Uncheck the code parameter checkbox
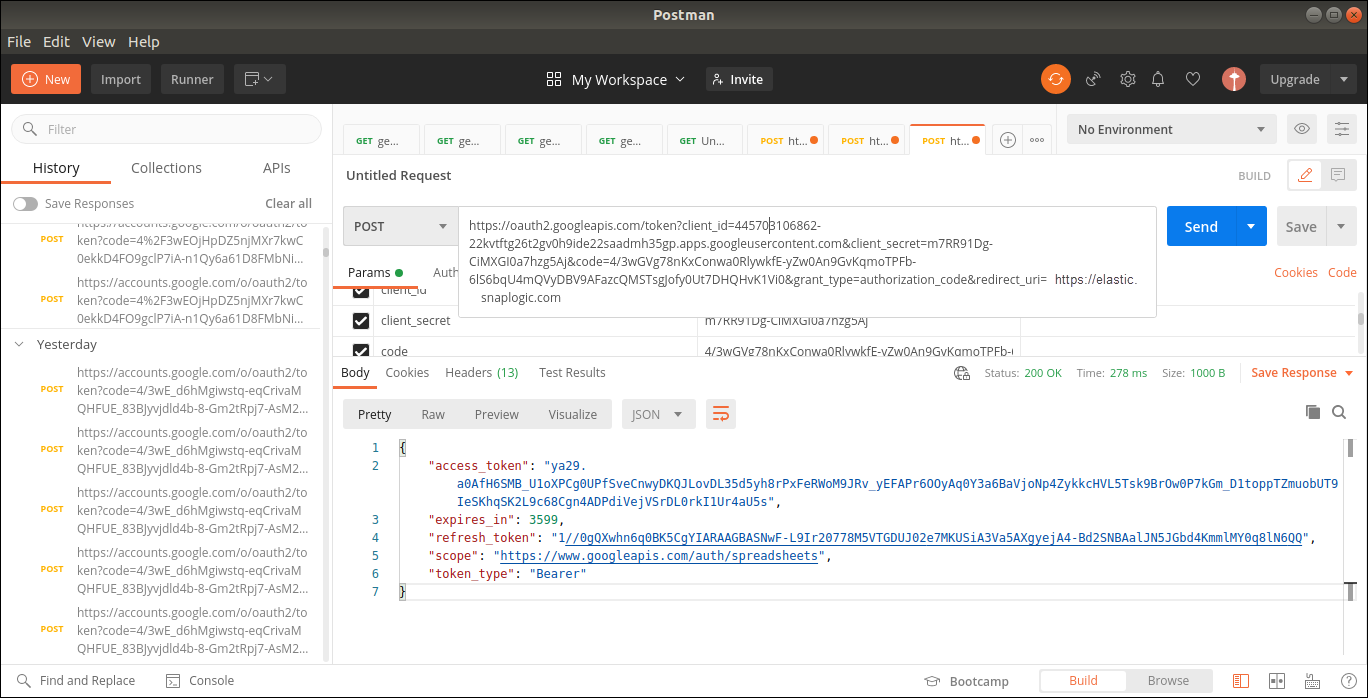Image resolution: width=1368 pixels, height=698 pixels. (x=361, y=351)
